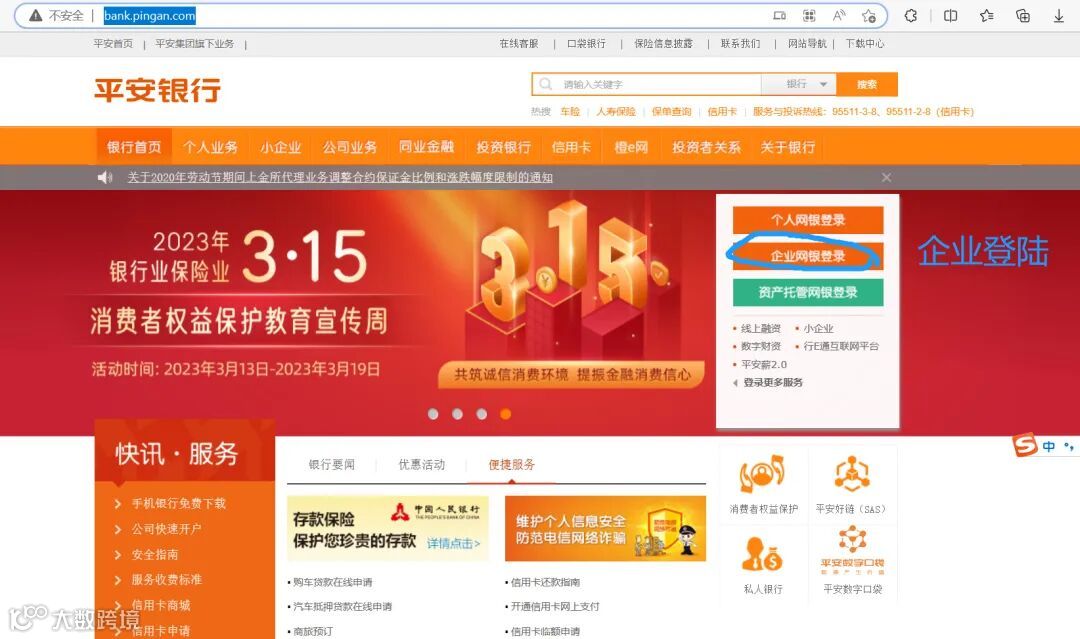Open 平安好链 (SAS) icon
Screen dimensions: 1080x639
click(x=852, y=473)
